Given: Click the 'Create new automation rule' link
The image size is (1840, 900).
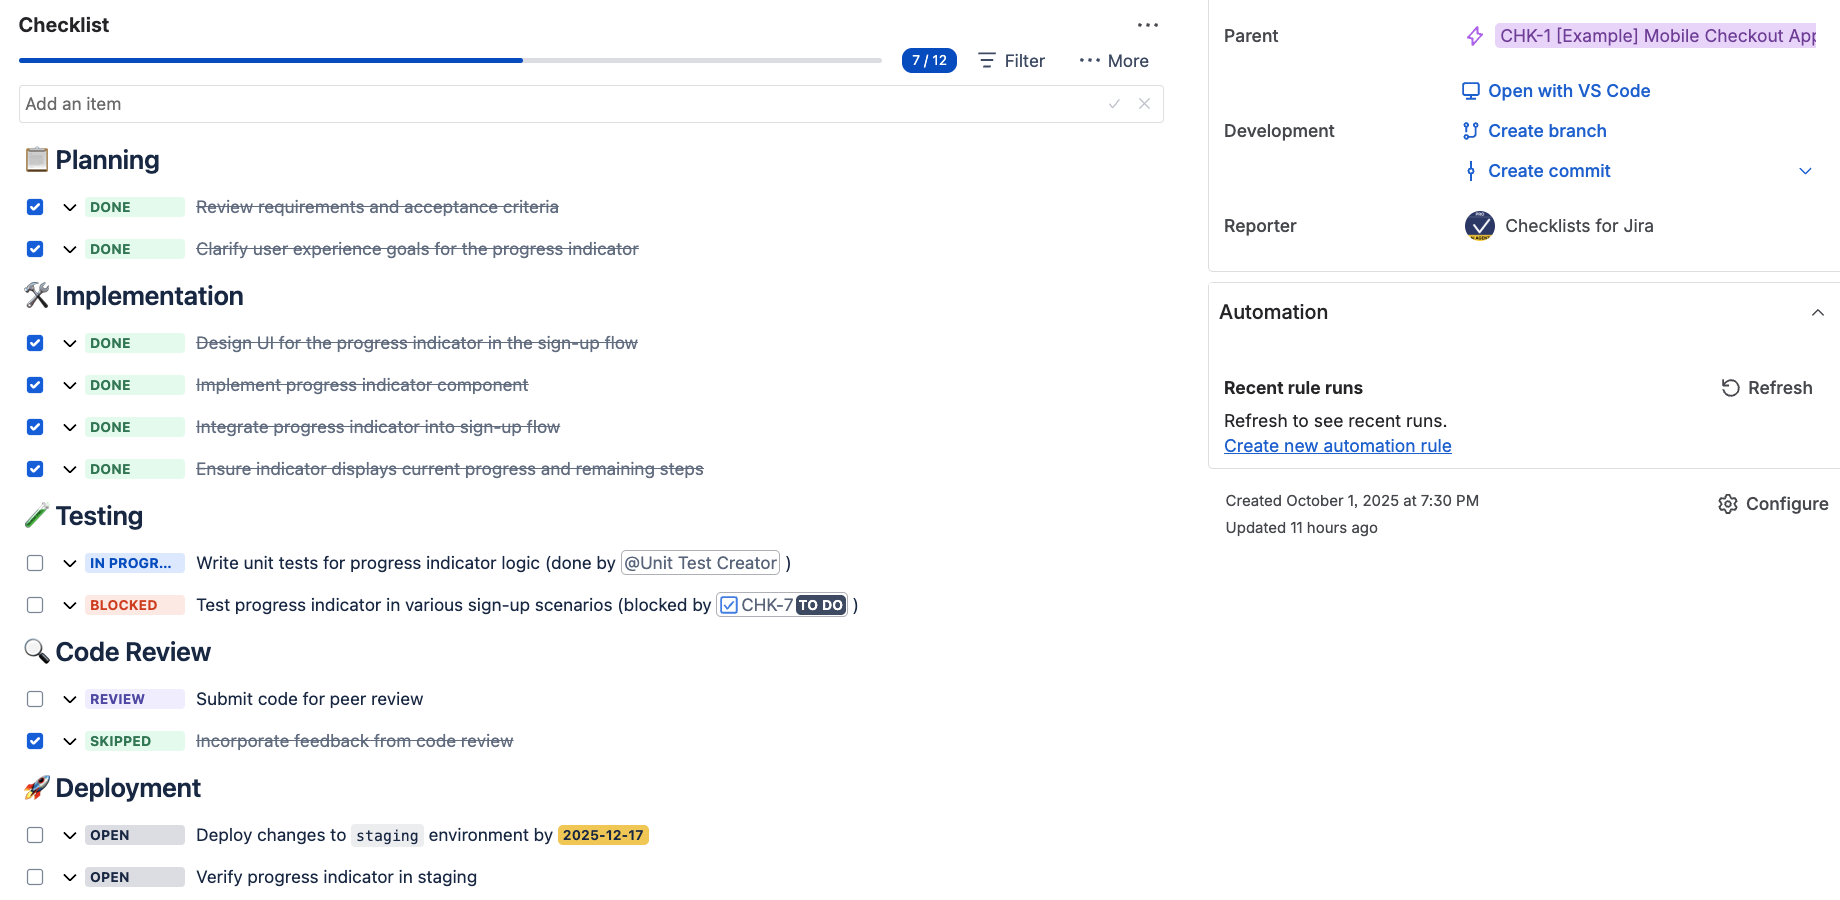Looking at the screenshot, I should coord(1337,445).
